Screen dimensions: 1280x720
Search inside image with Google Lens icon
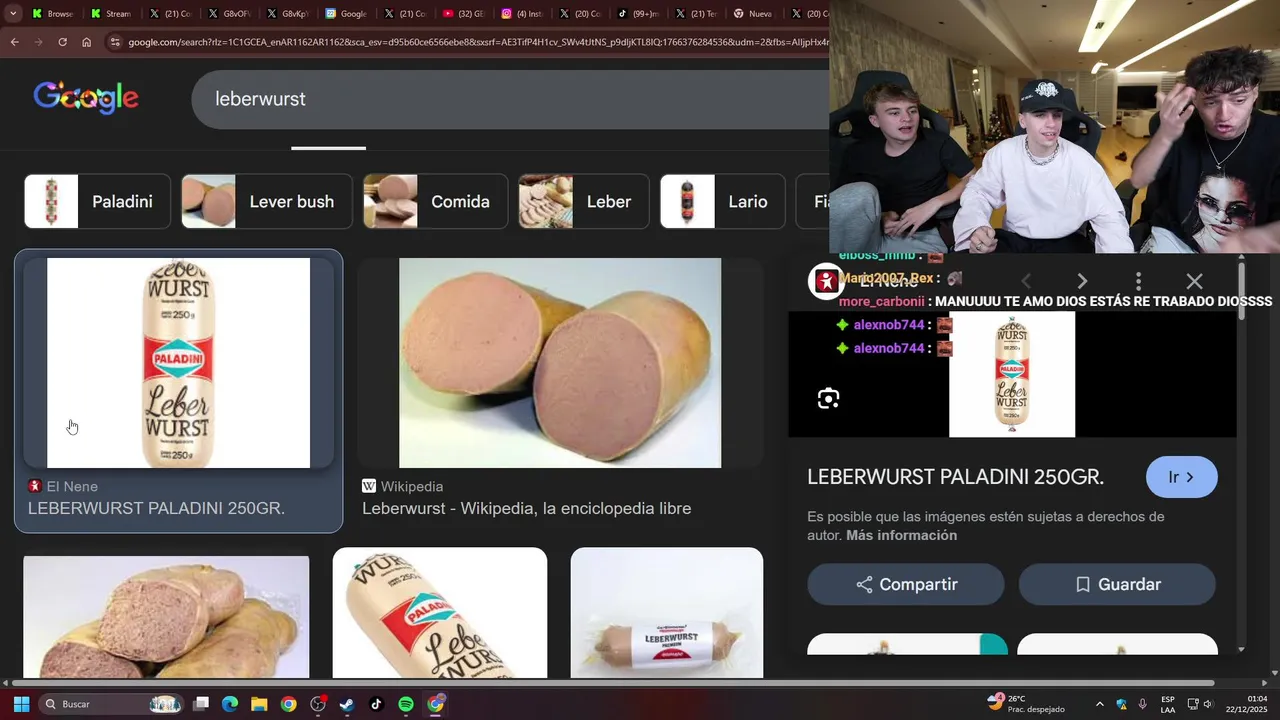click(x=828, y=398)
